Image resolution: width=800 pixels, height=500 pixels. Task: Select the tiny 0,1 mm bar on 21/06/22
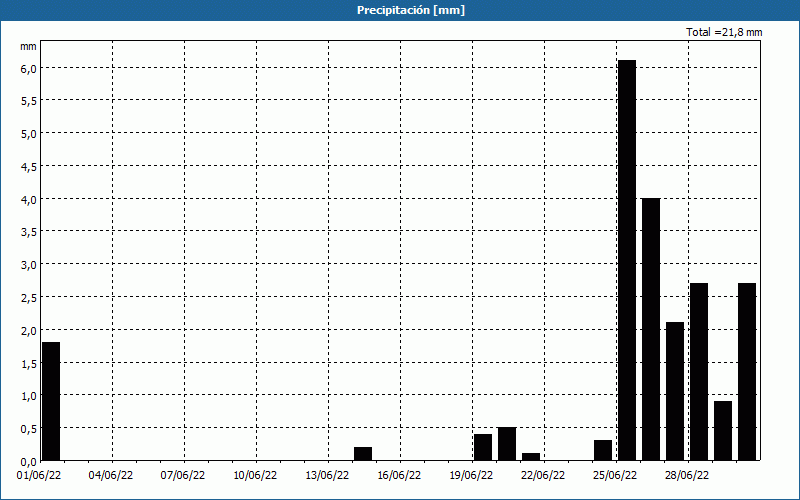[x=531, y=457]
